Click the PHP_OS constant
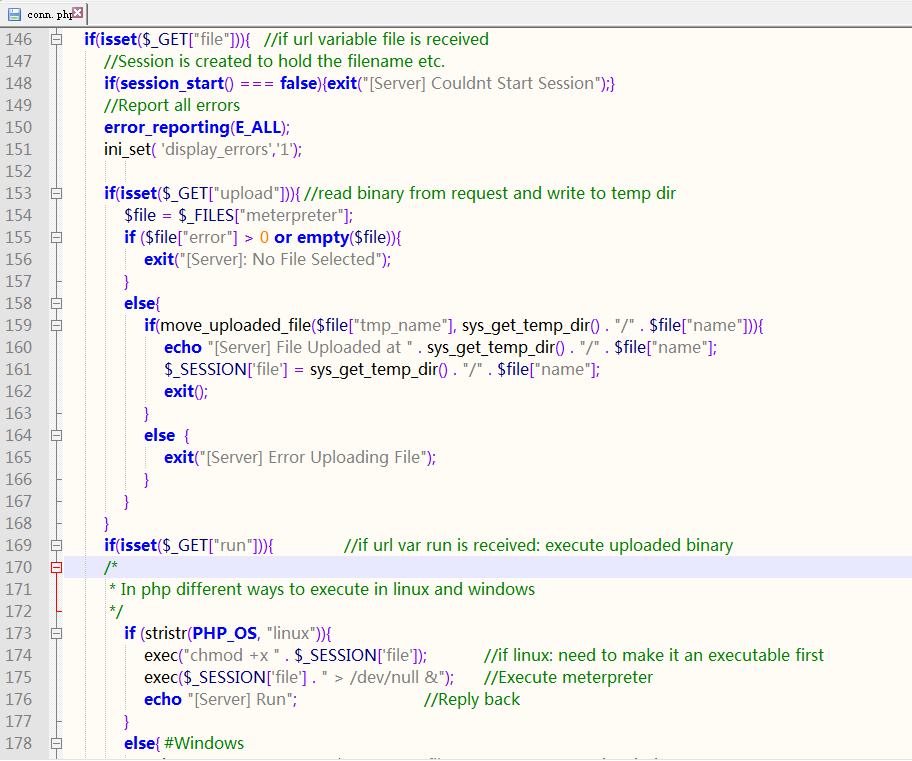912x761 pixels. point(225,634)
